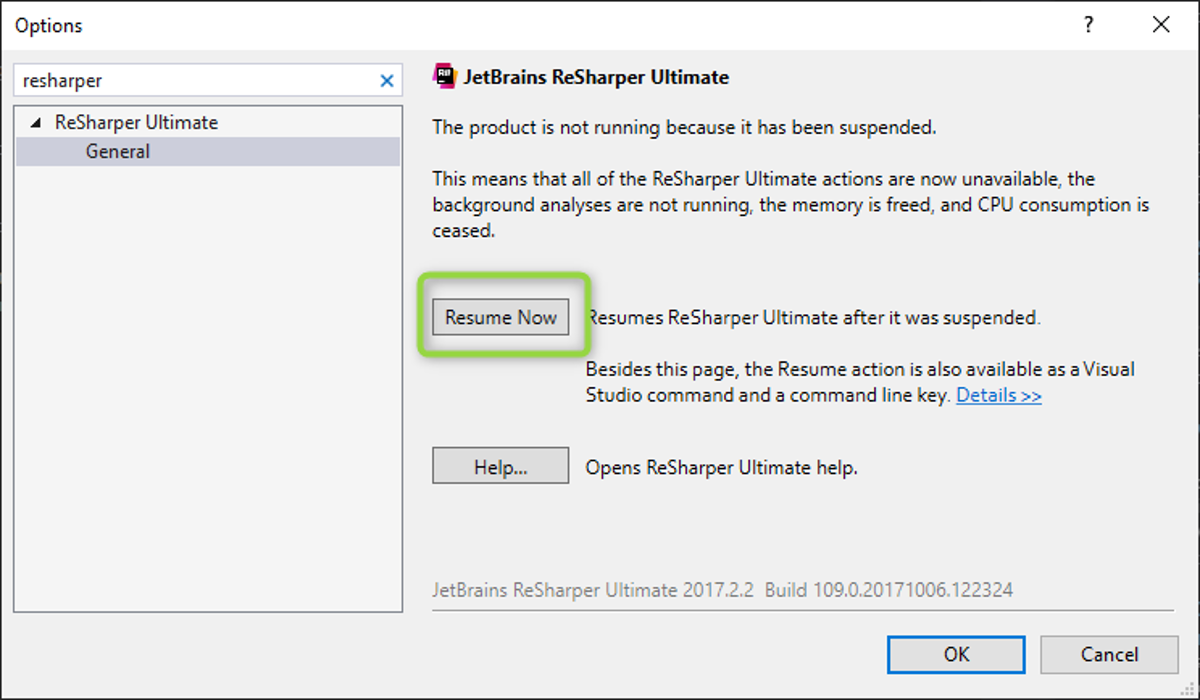The height and width of the screenshot is (700, 1200).
Task: Select the General tree item
Action: click(x=118, y=152)
